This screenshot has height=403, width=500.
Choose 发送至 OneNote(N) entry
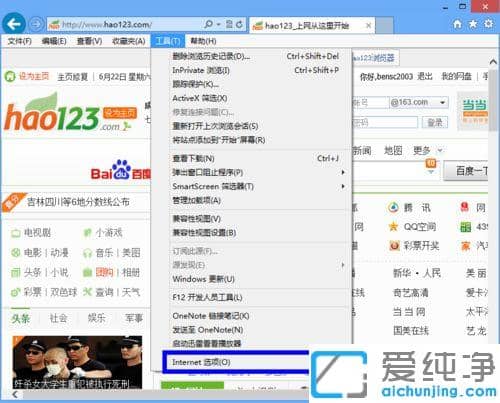256,330
